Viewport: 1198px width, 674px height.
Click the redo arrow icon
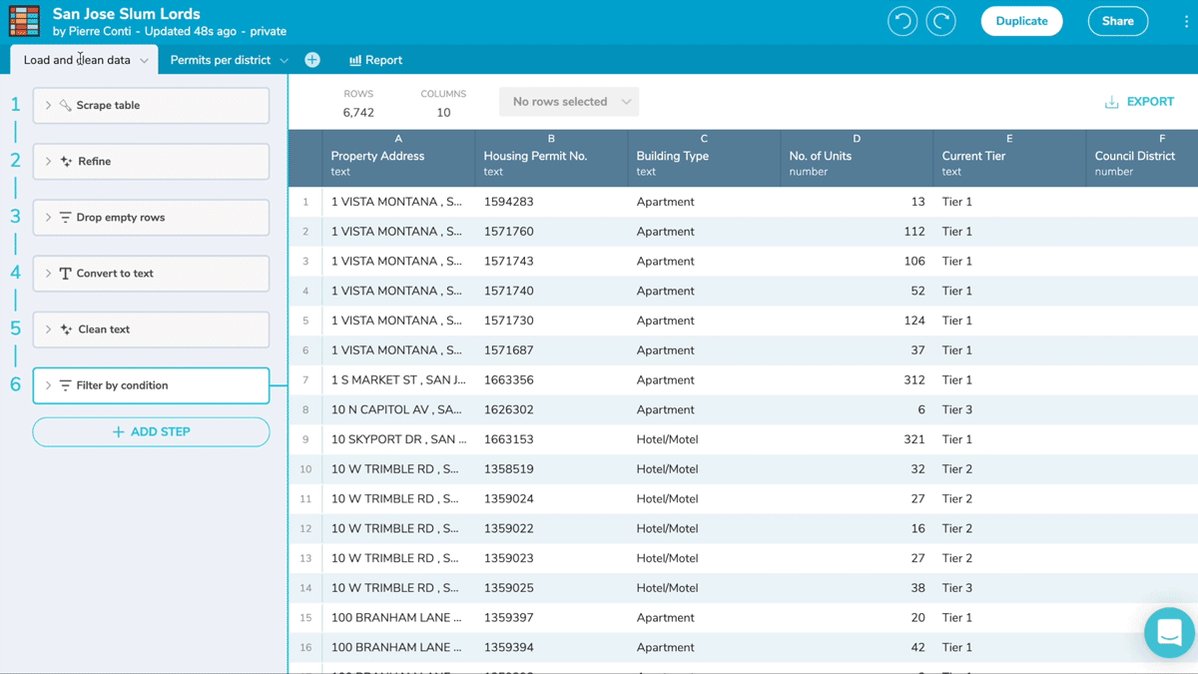point(941,21)
